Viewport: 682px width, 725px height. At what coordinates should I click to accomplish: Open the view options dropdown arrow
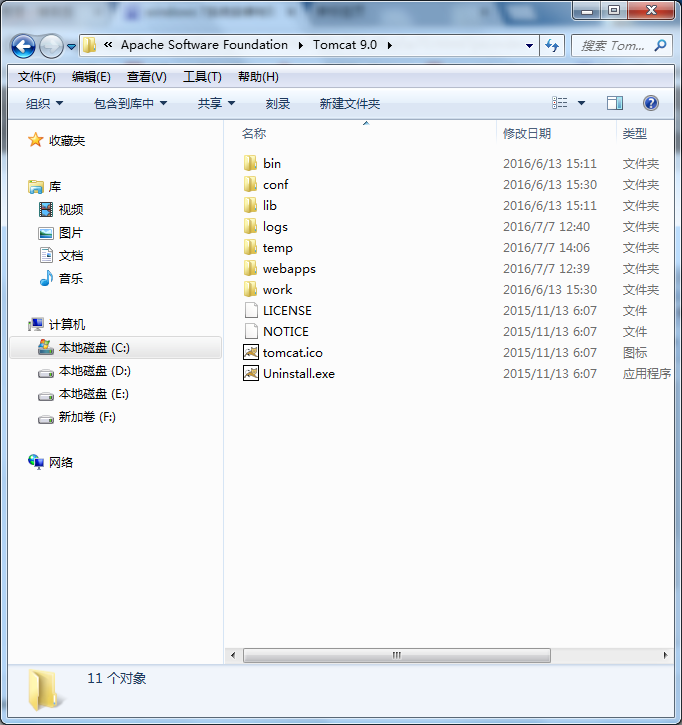581,103
